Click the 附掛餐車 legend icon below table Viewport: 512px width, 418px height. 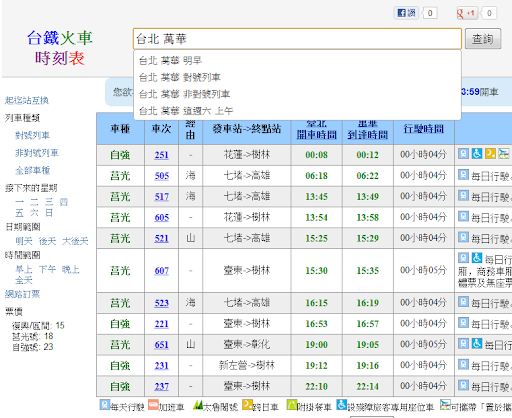292,405
